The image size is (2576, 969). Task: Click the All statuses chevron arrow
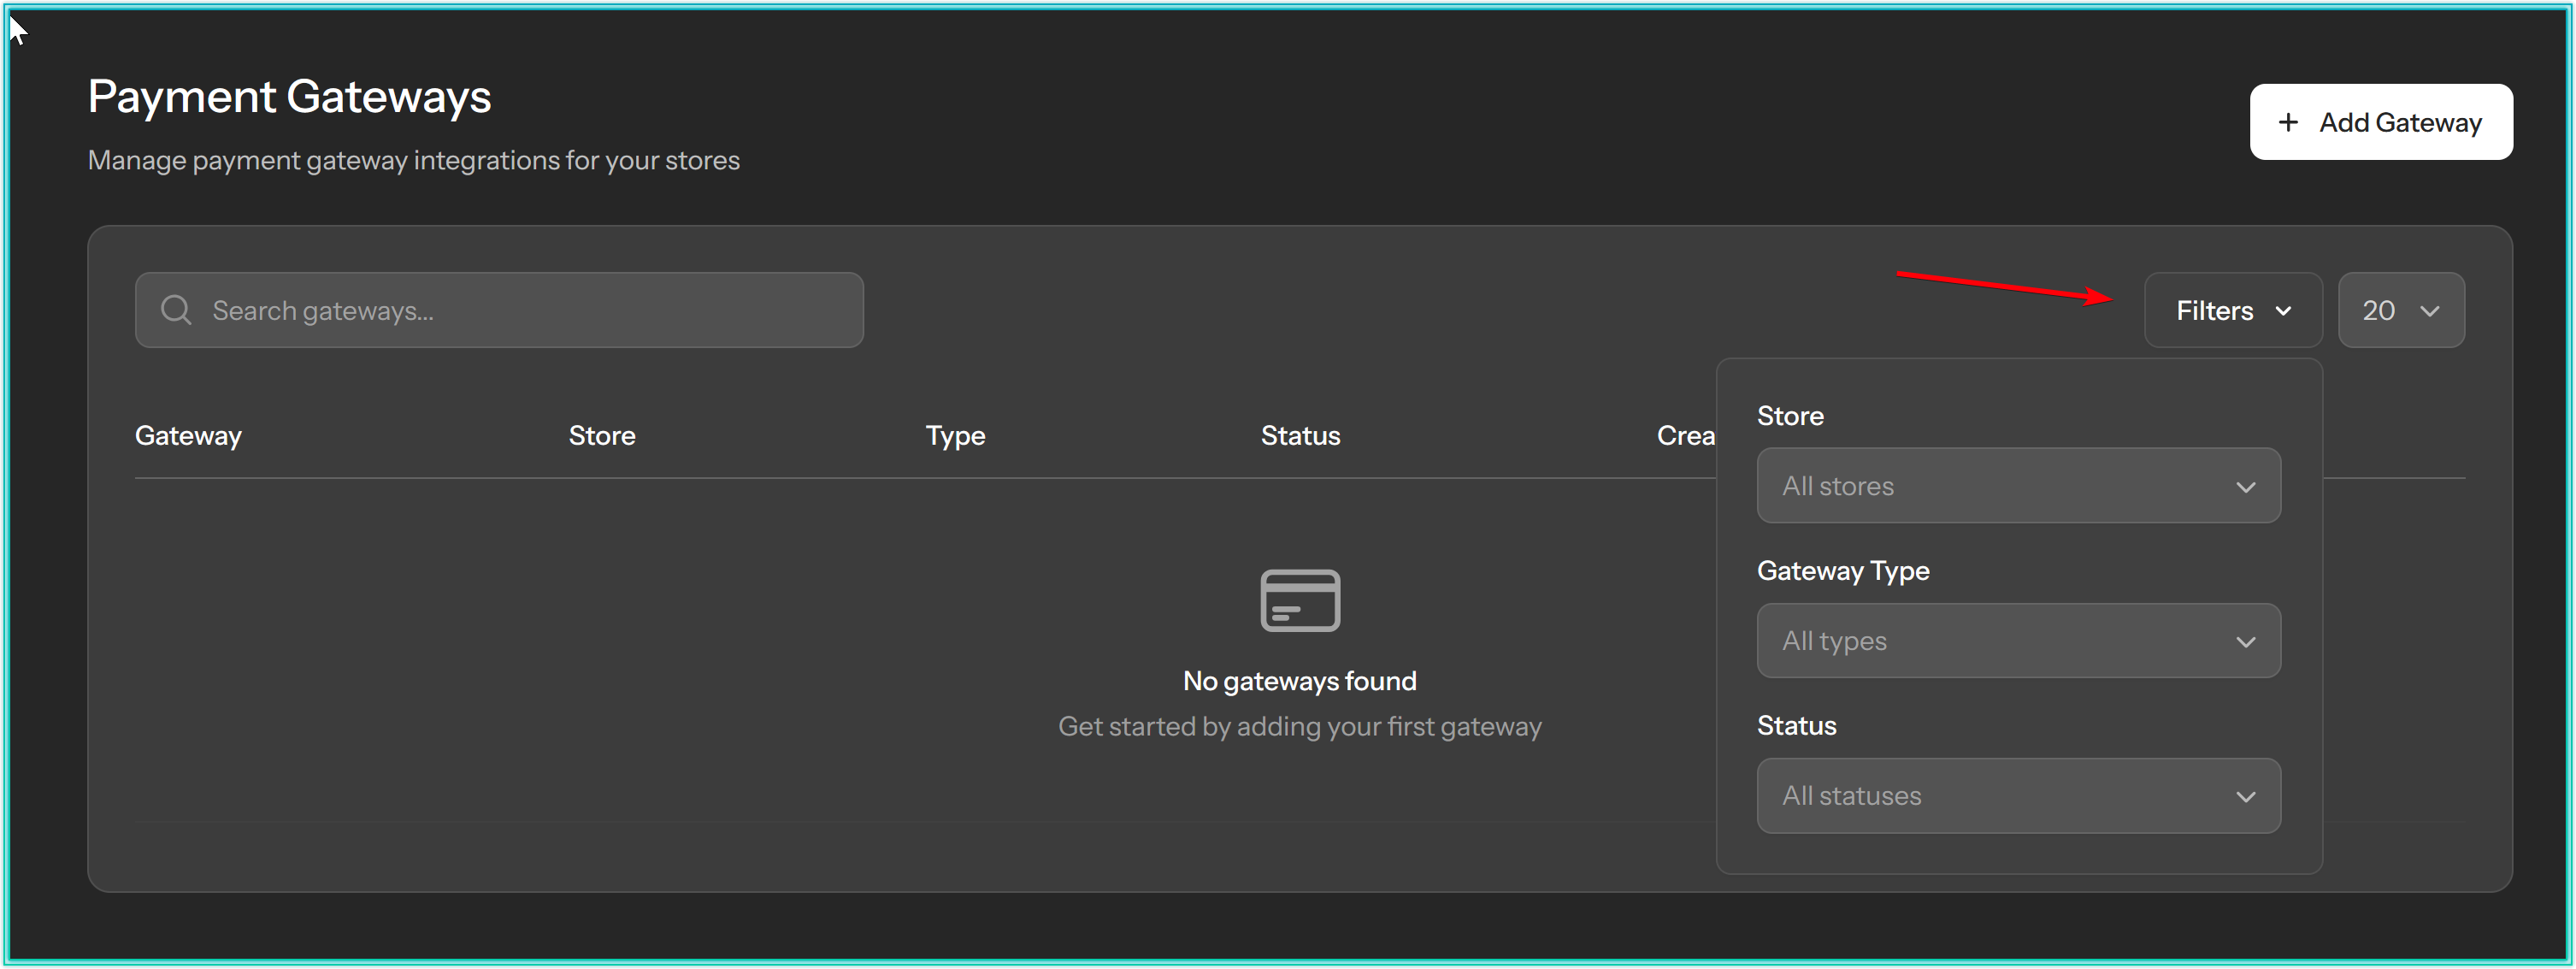pos(2246,797)
